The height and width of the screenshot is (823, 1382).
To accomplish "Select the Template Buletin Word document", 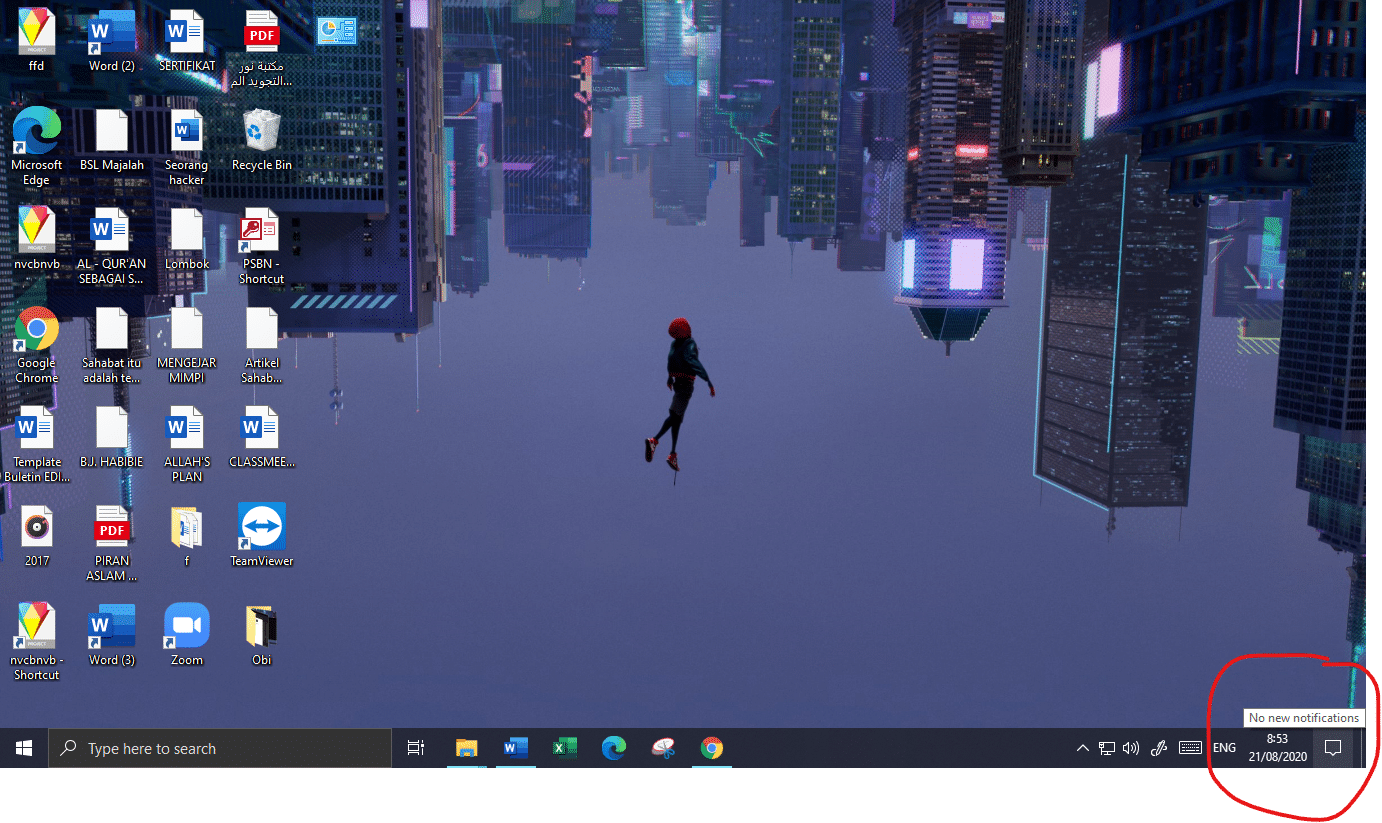I will [37, 444].
